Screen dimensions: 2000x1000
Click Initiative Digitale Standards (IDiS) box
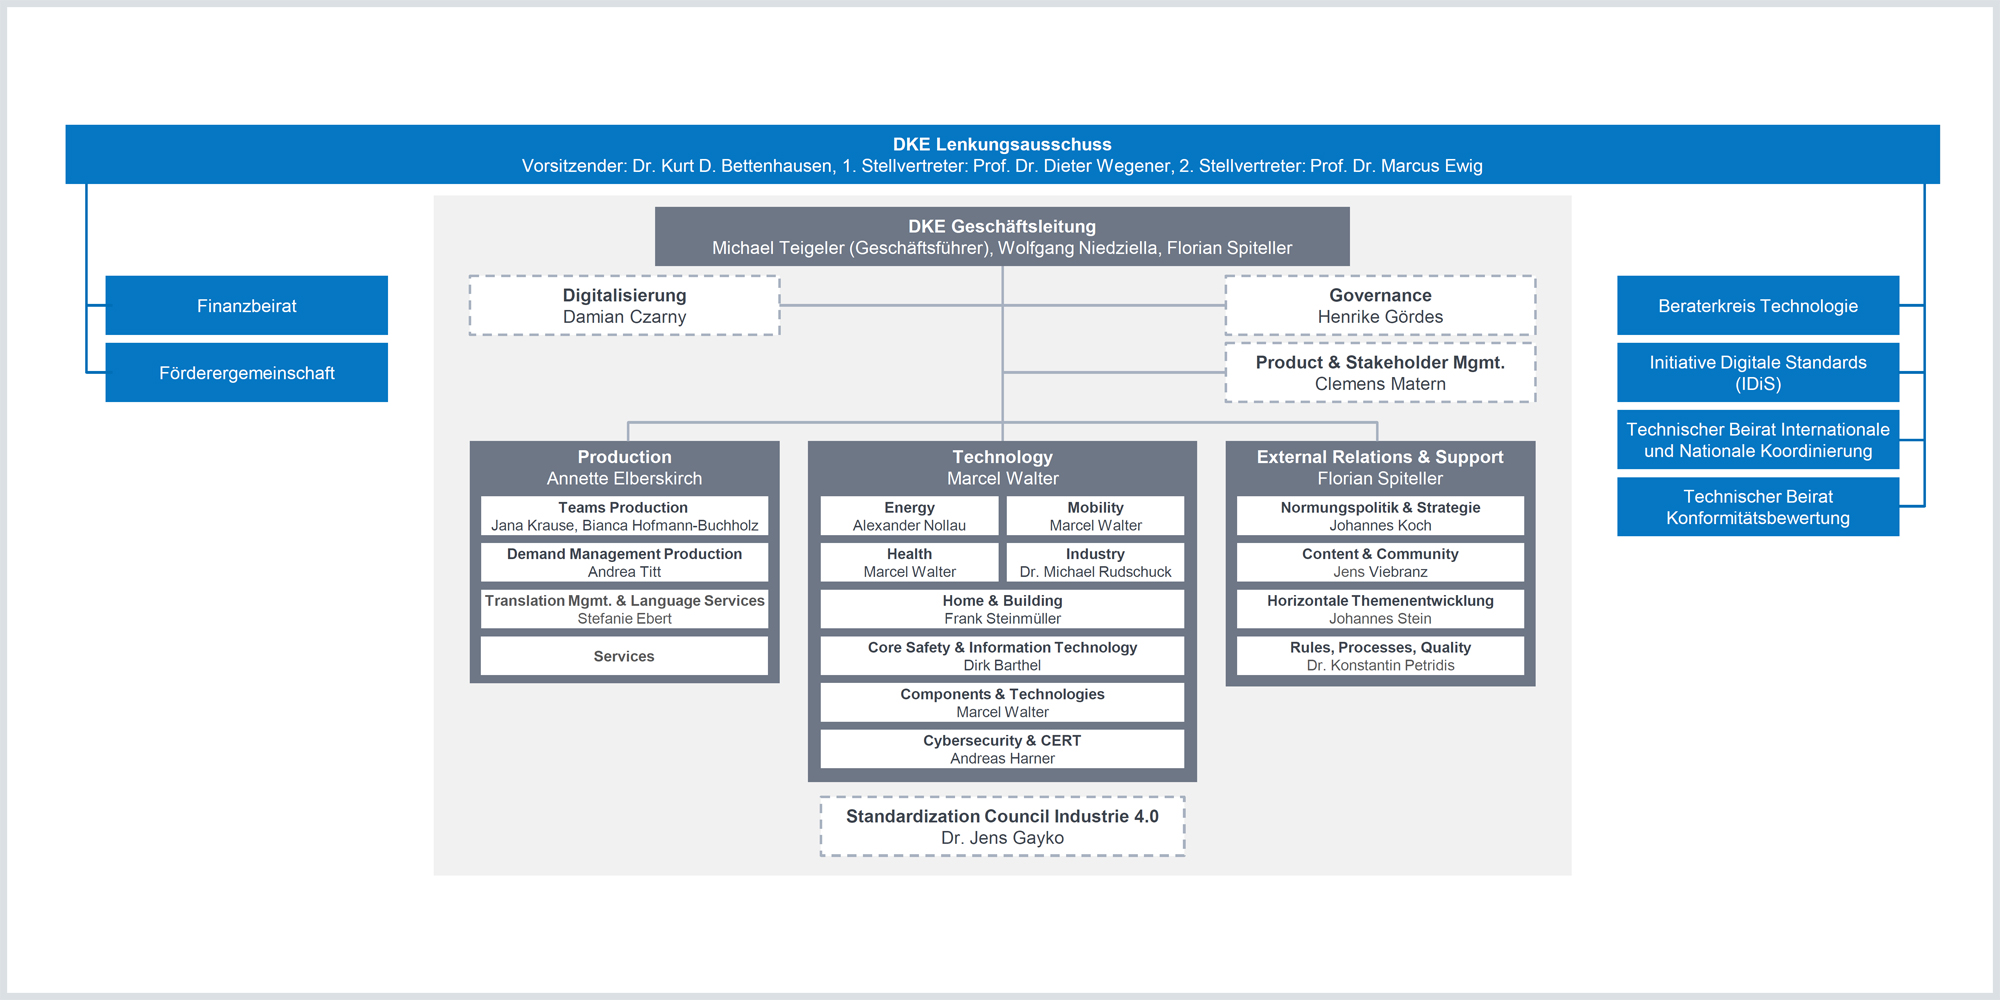pyautogui.click(x=1758, y=373)
